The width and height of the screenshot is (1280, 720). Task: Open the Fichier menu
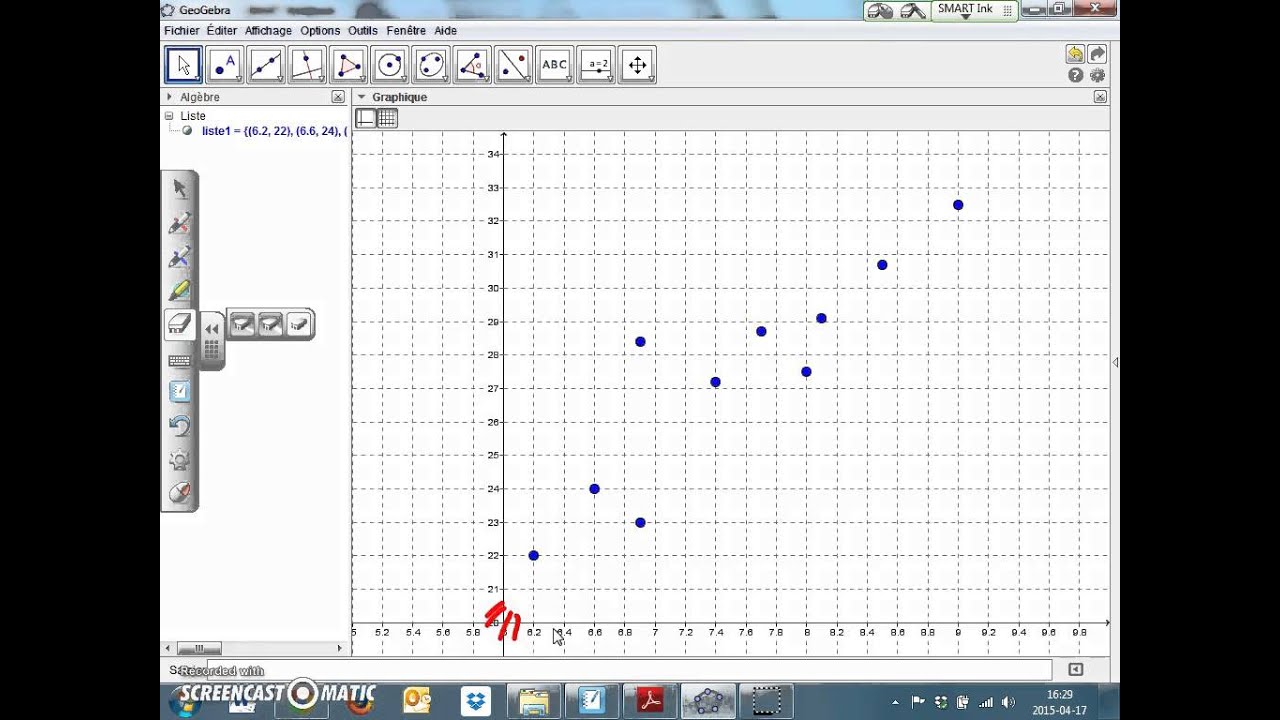pos(182,31)
